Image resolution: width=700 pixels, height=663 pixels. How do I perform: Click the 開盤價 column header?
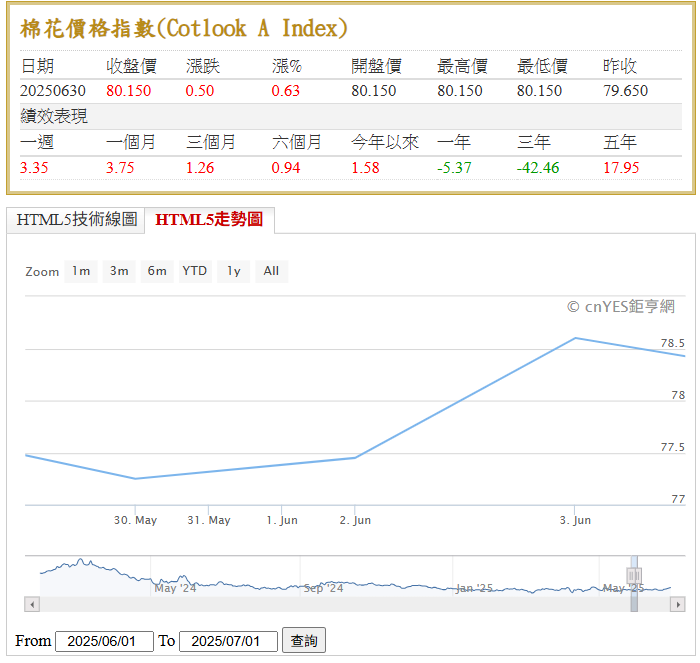point(376,66)
